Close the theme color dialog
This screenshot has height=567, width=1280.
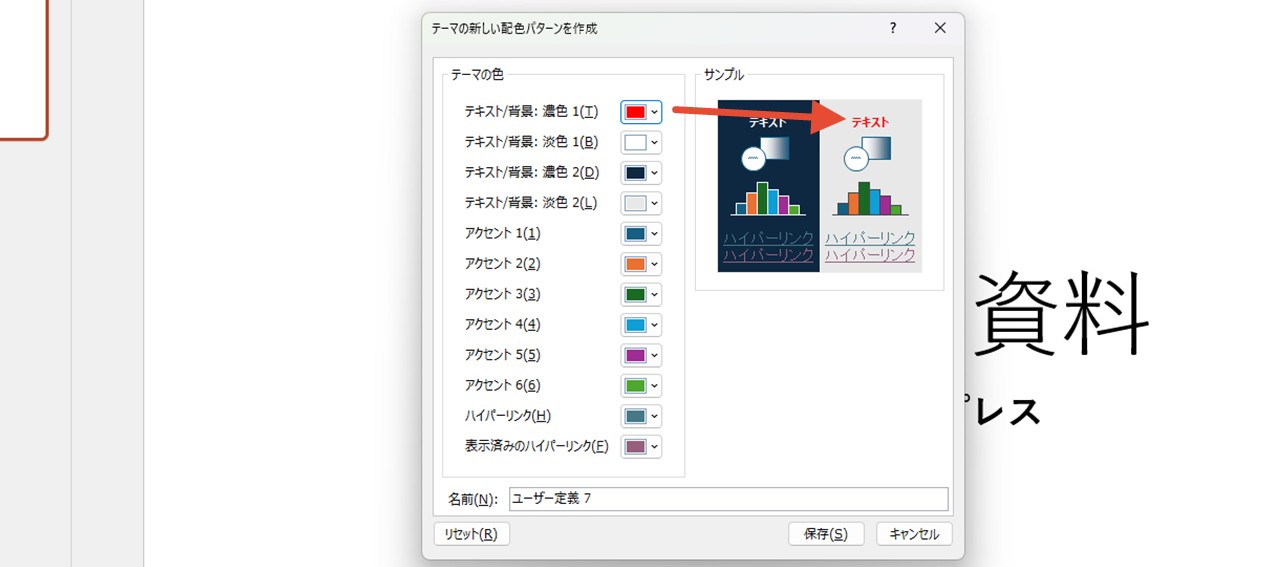point(940,29)
